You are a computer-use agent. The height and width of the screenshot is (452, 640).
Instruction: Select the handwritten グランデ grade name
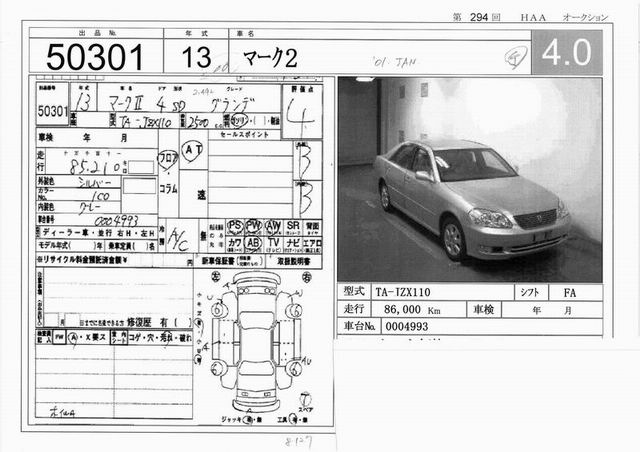point(231,106)
